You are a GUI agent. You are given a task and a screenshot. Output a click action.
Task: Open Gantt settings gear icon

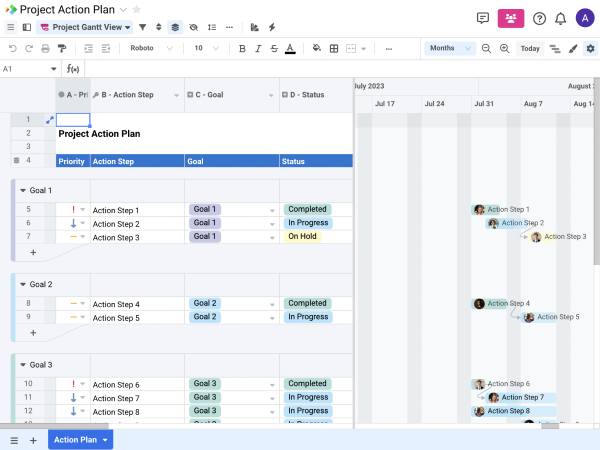590,48
